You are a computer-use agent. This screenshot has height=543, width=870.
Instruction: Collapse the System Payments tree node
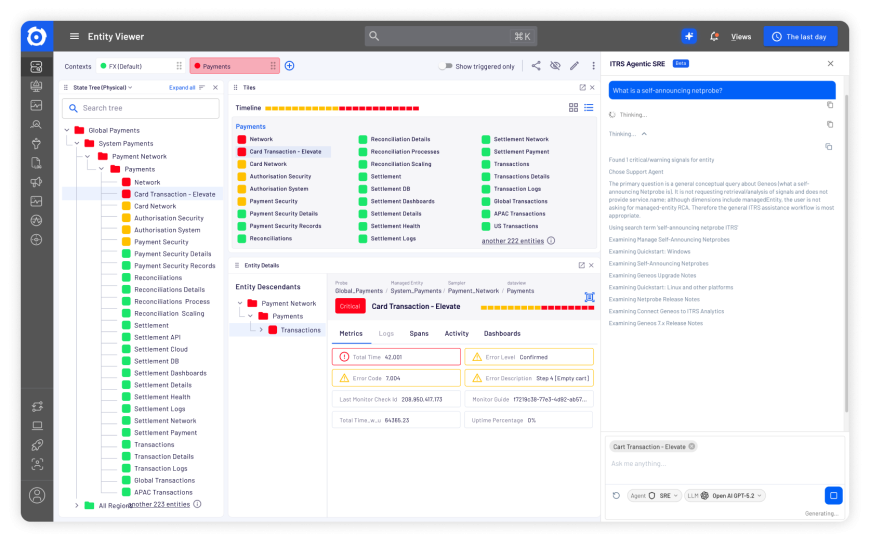click(x=77, y=143)
